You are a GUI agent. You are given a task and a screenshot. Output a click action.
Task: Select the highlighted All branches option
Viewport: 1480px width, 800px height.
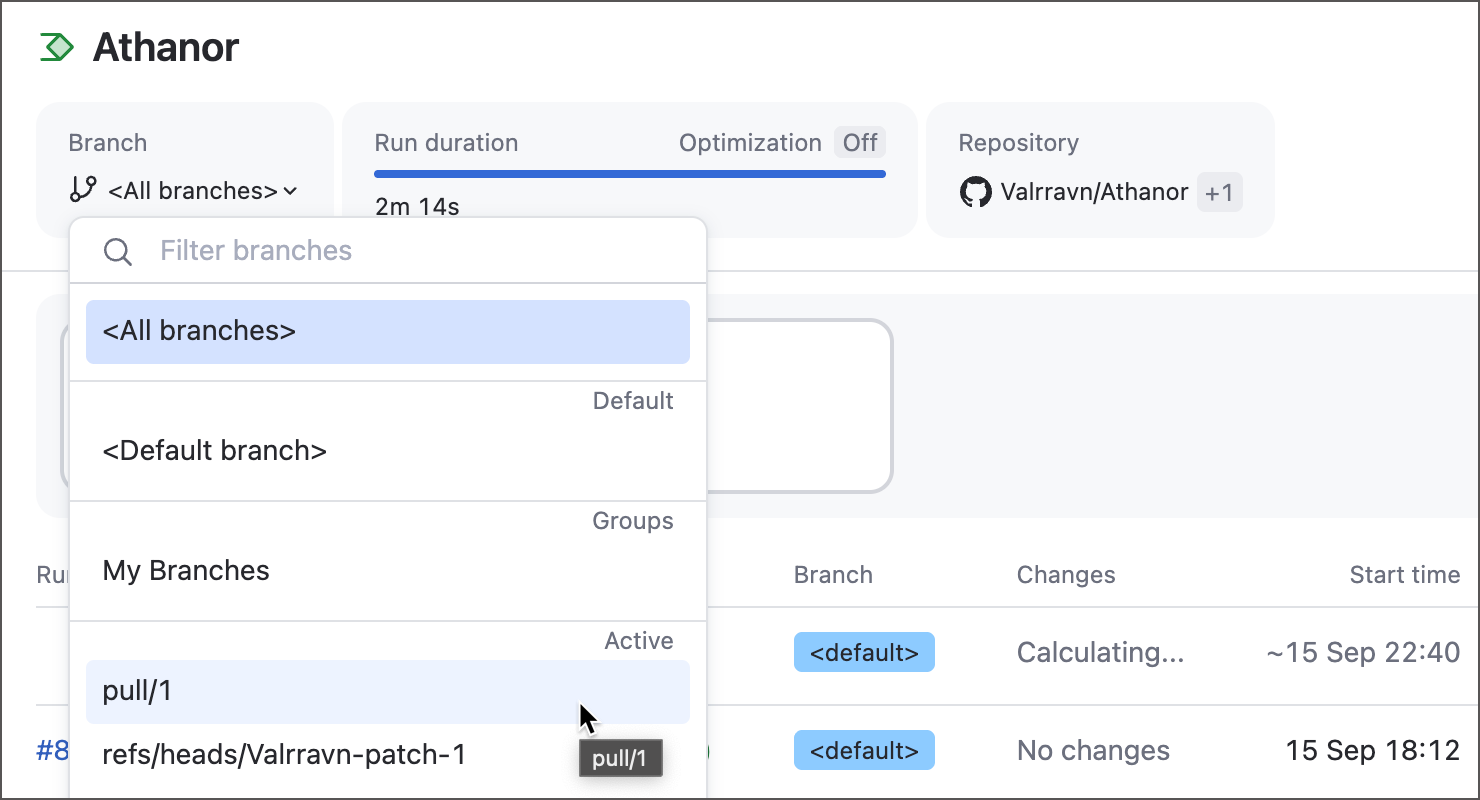pyautogui.click(x=388, y=331)
